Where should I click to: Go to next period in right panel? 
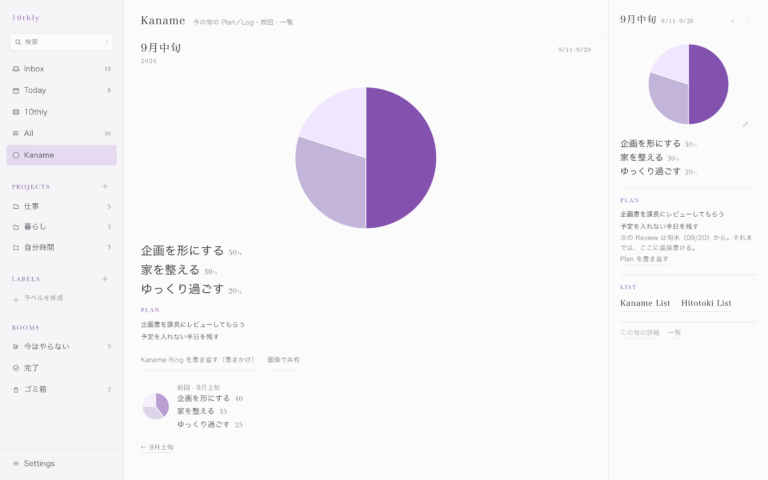748,21
